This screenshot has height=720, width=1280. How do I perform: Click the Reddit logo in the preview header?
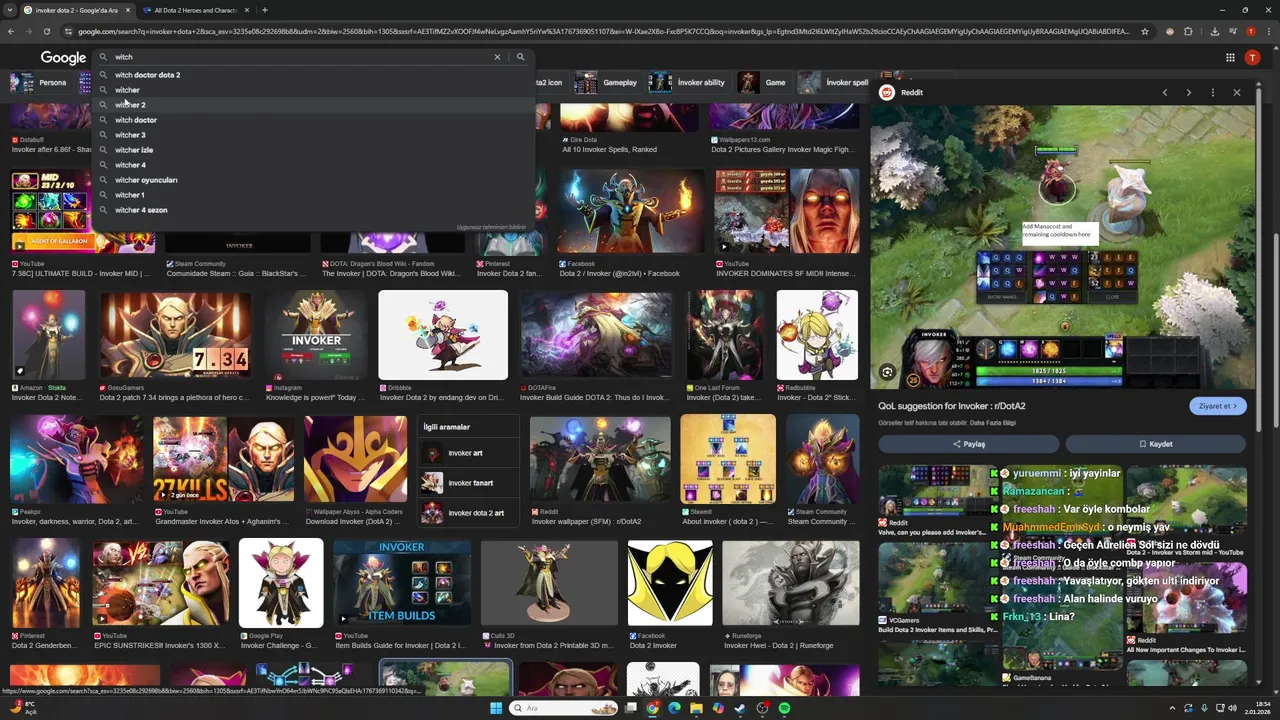pyautogui.click(x=886, y=92)
